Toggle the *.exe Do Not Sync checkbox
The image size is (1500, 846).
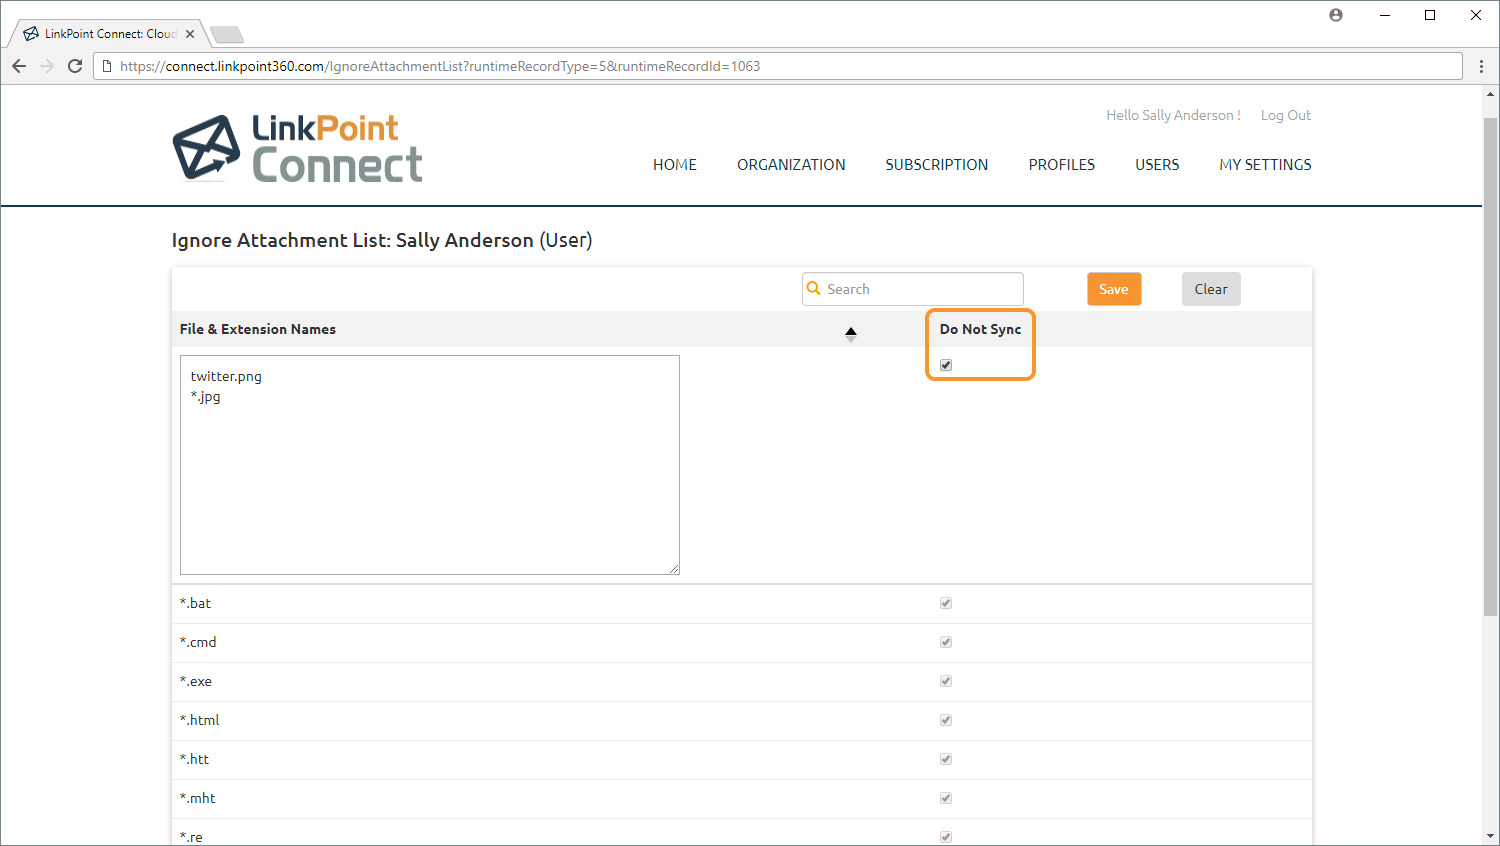tap(946, 681)
